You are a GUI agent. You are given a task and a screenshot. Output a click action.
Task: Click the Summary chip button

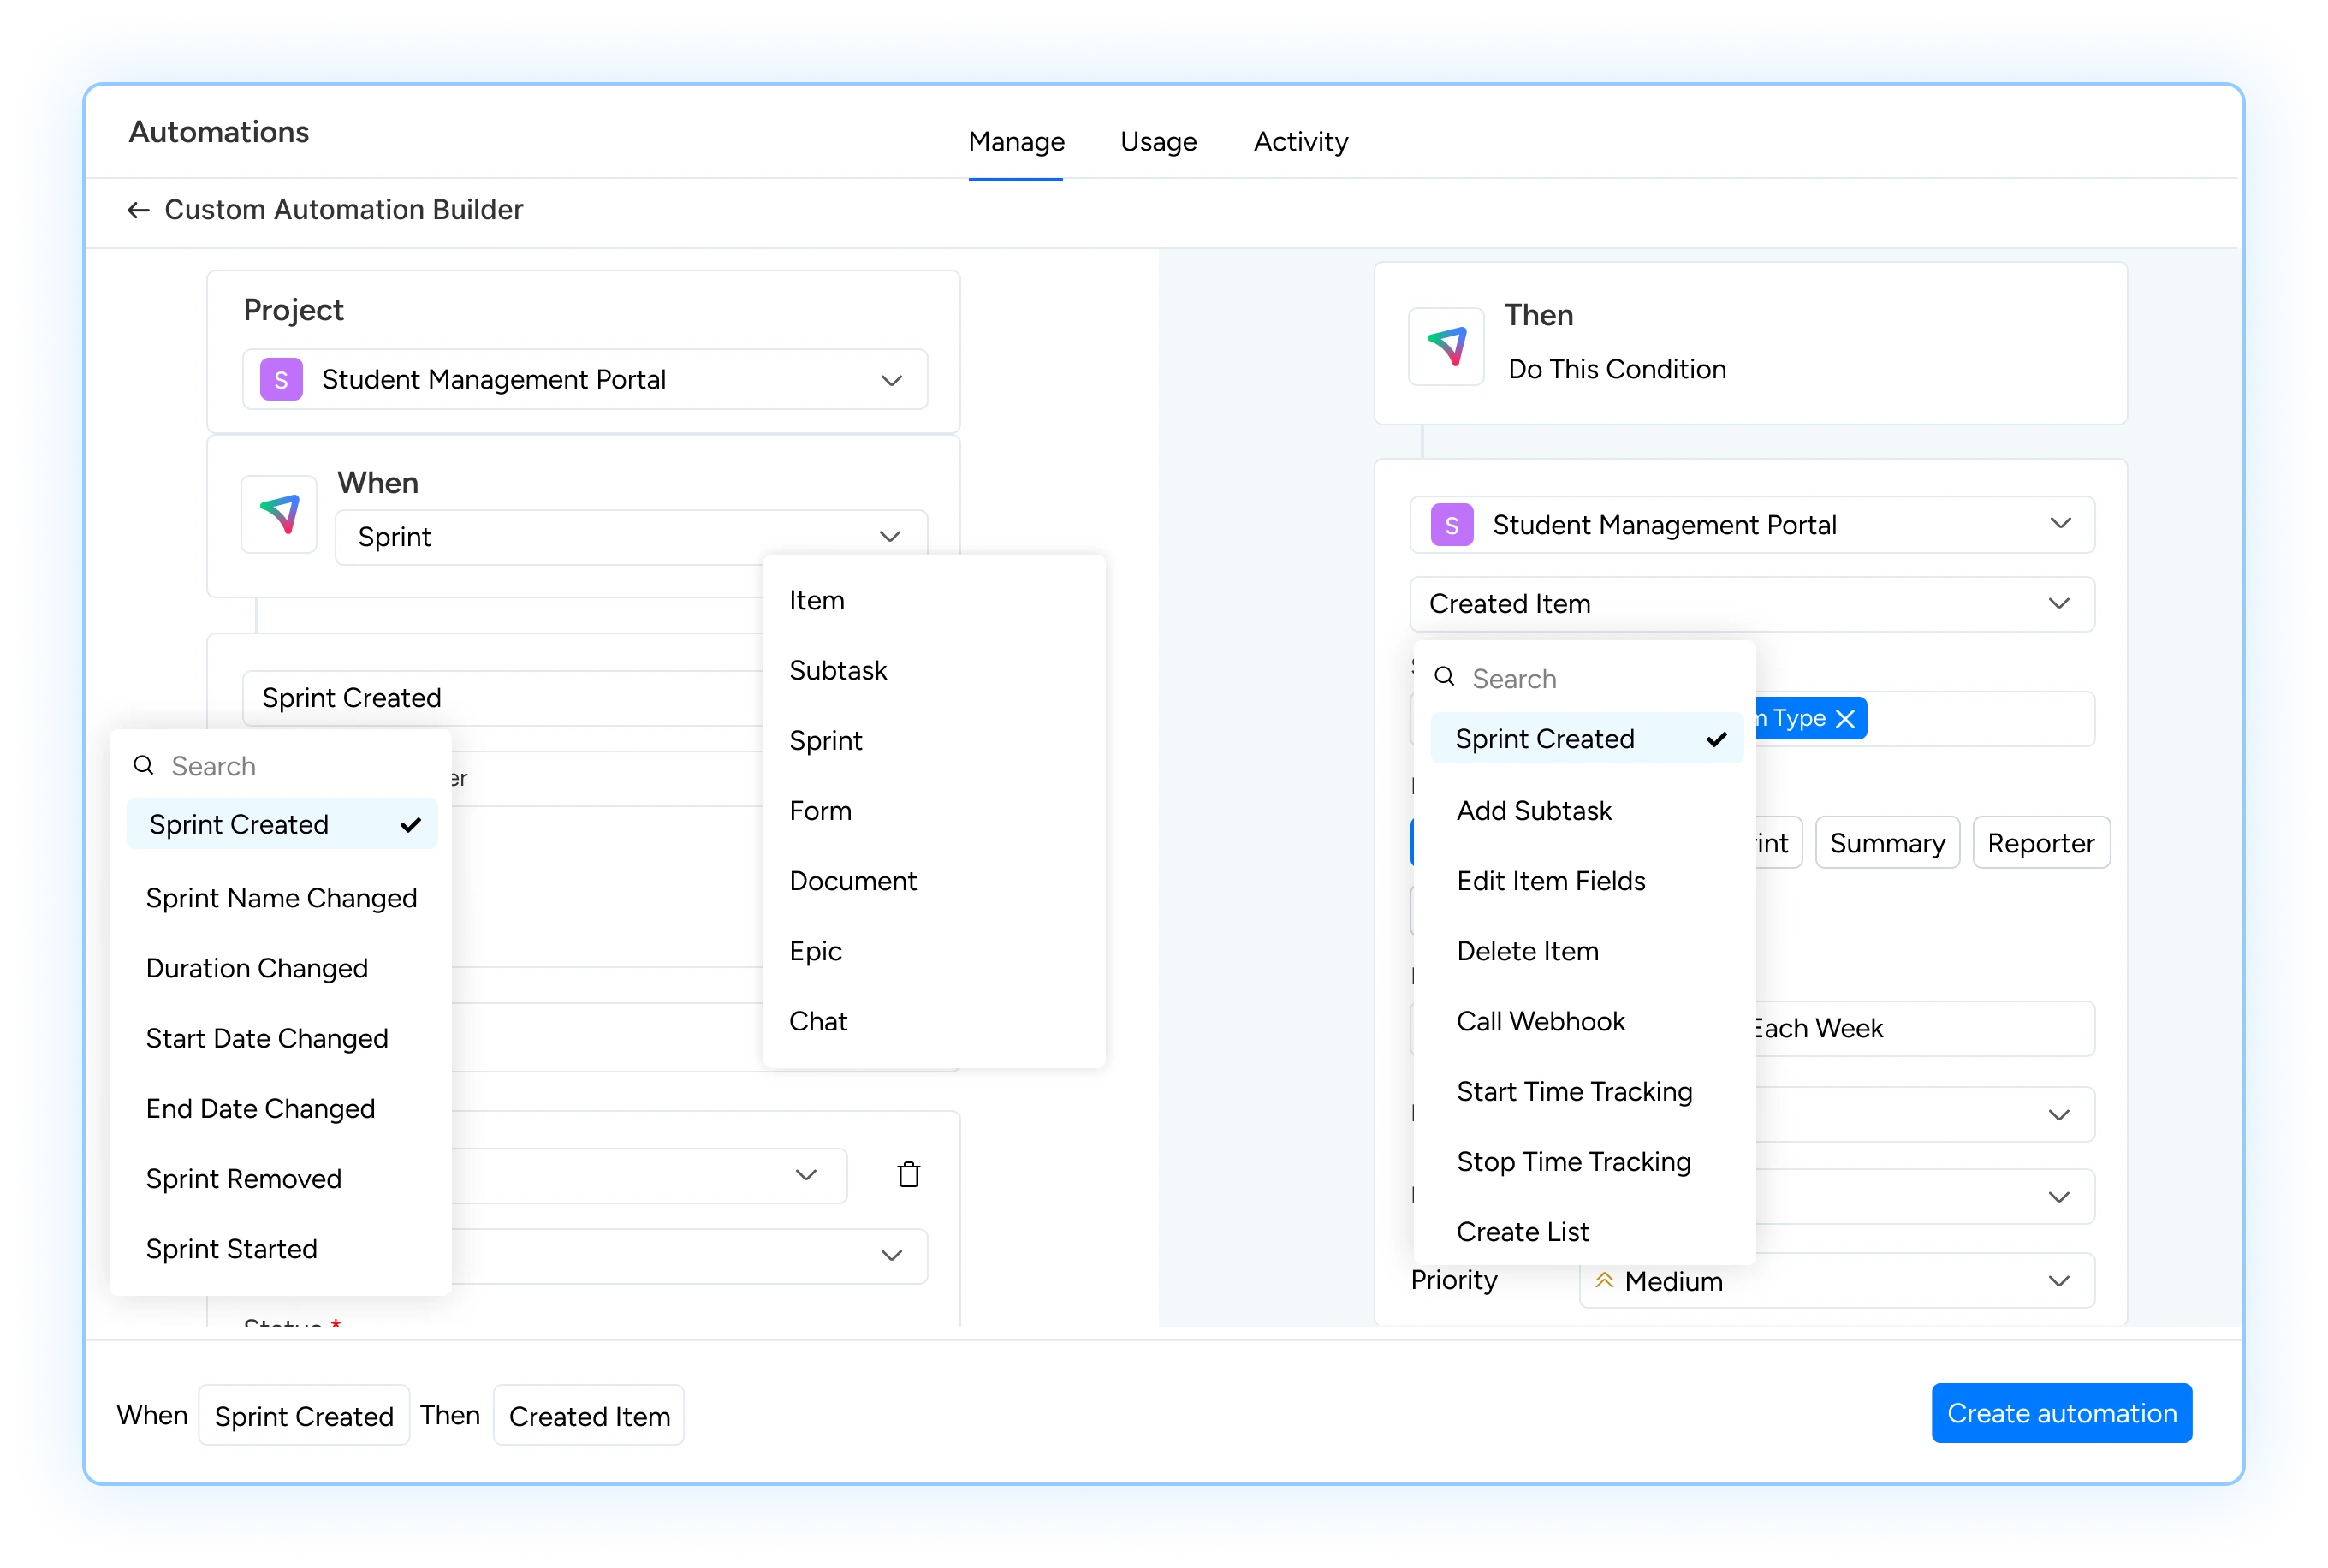click(1886, 843)
